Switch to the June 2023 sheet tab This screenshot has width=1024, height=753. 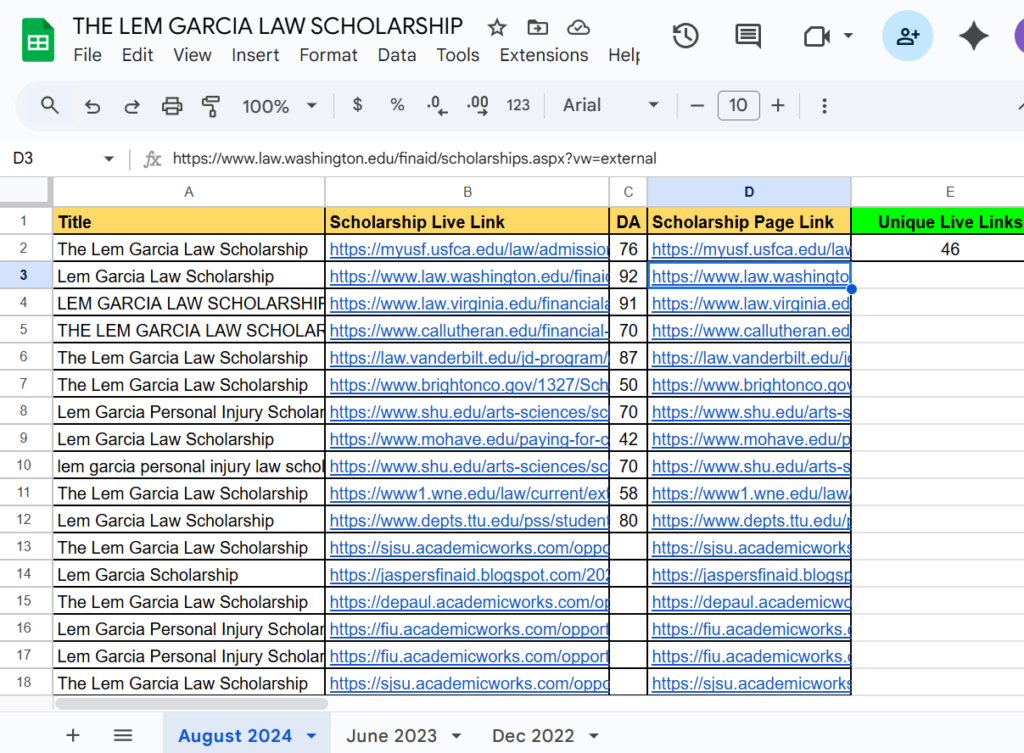[x=391, y=735]
